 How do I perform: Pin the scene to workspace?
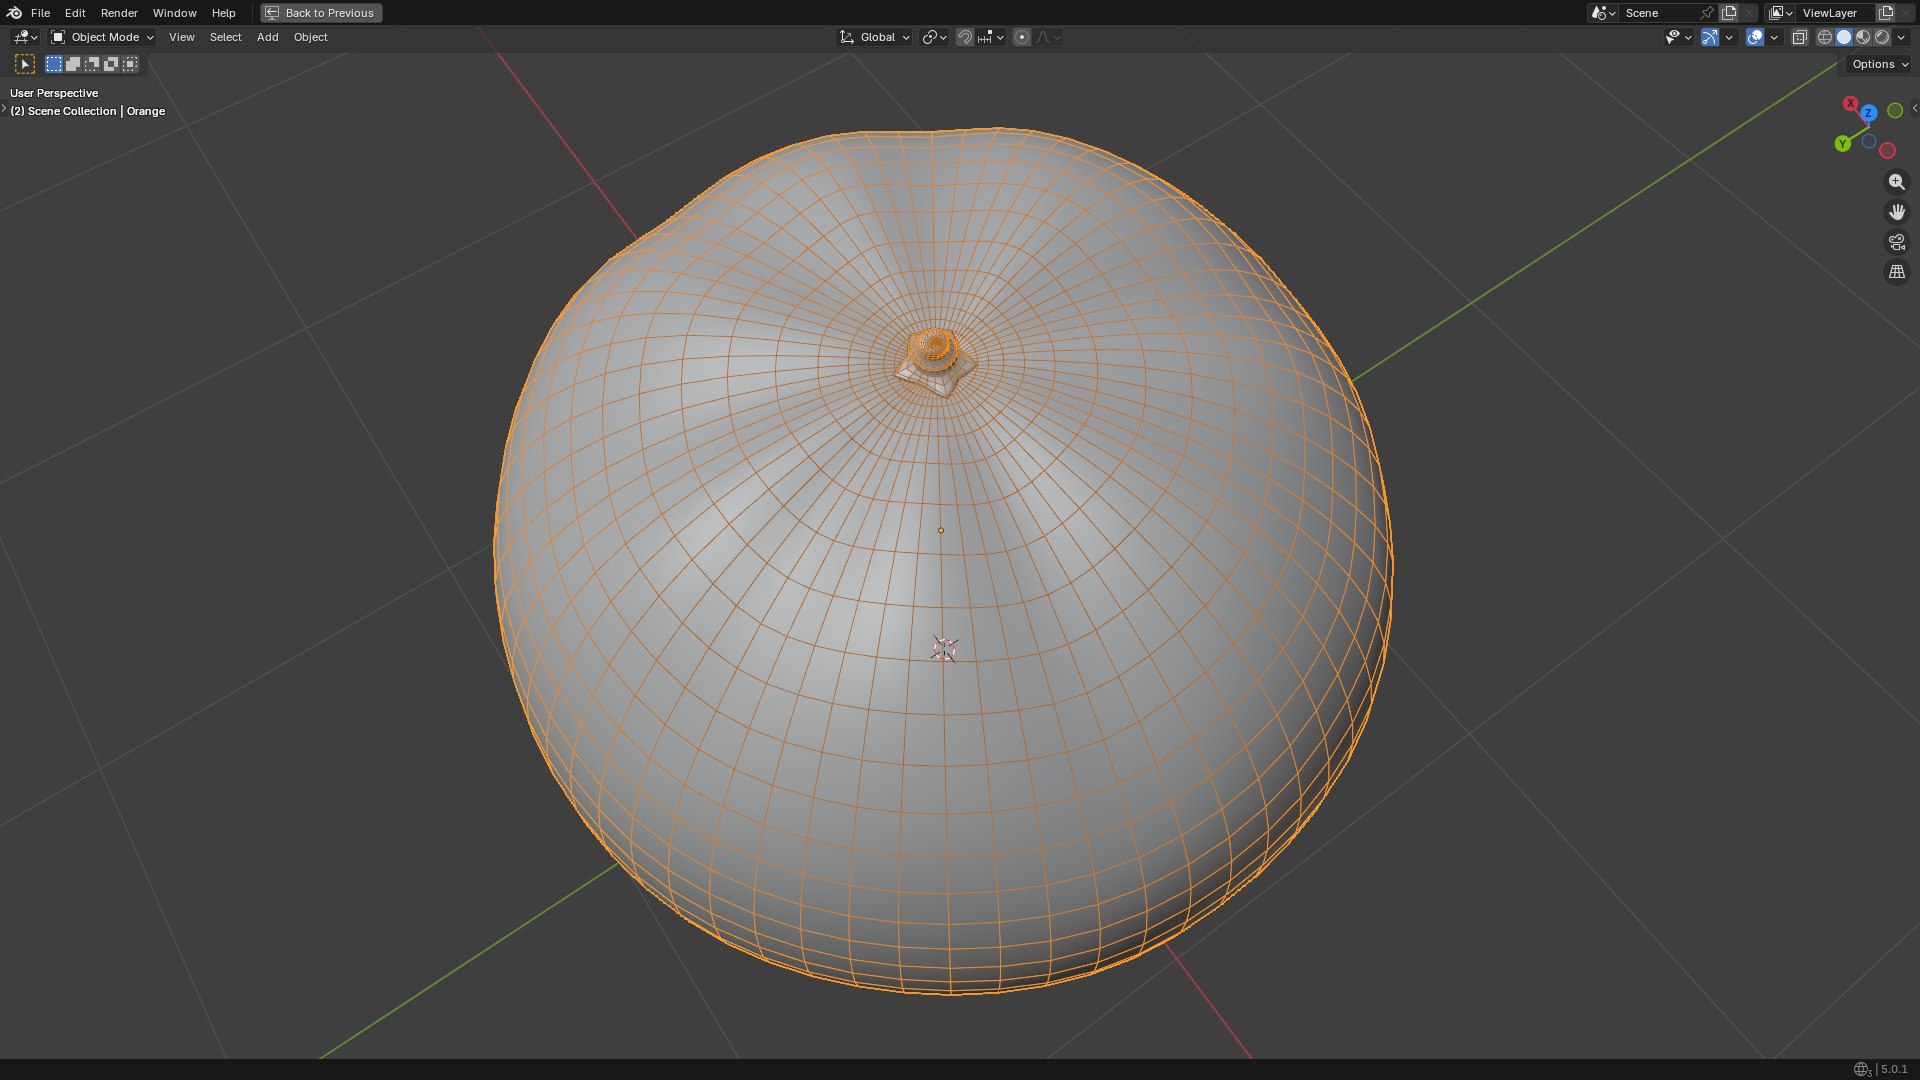(1707, 13)
